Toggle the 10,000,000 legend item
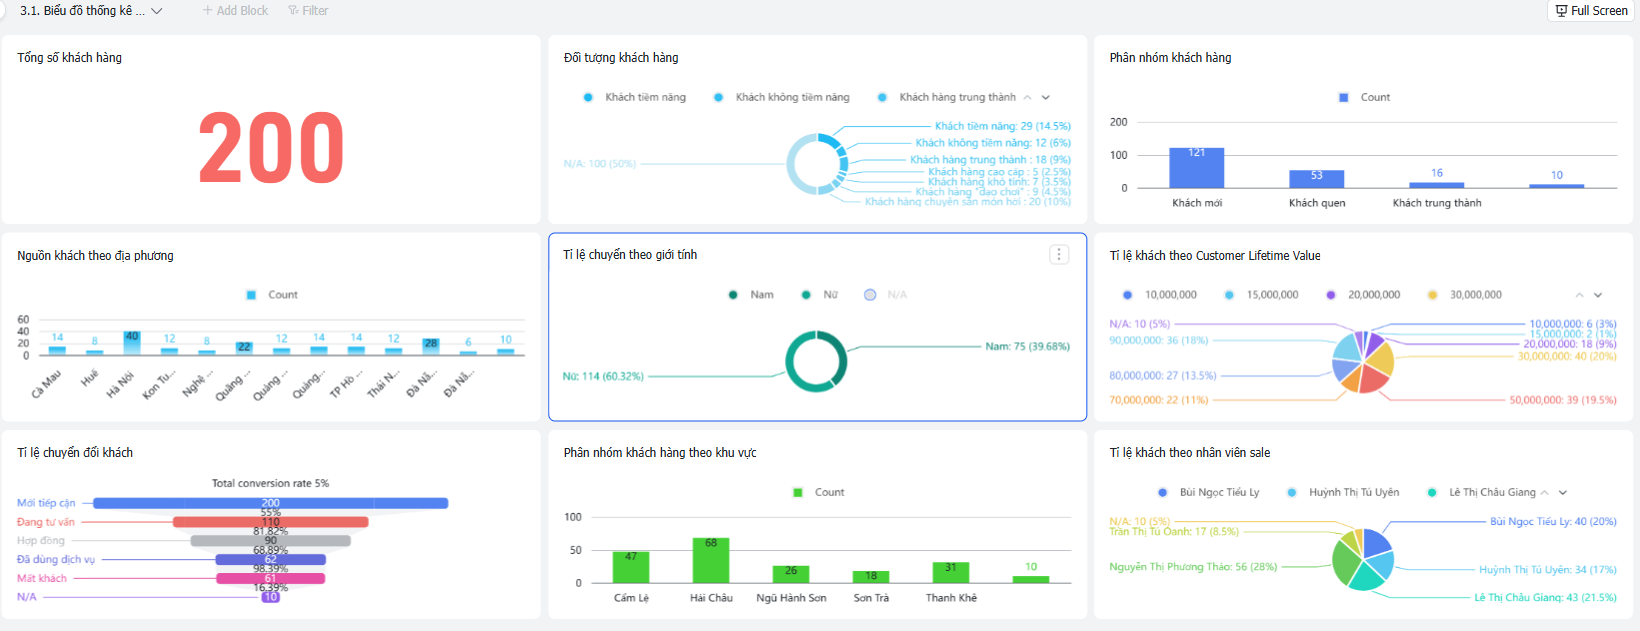 (x=1160, y=295)
